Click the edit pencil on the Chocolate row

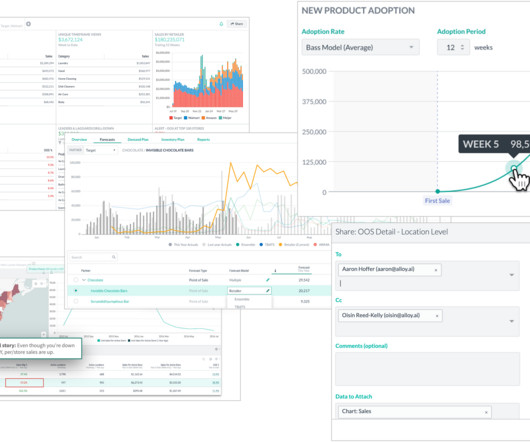pos(268,280)
